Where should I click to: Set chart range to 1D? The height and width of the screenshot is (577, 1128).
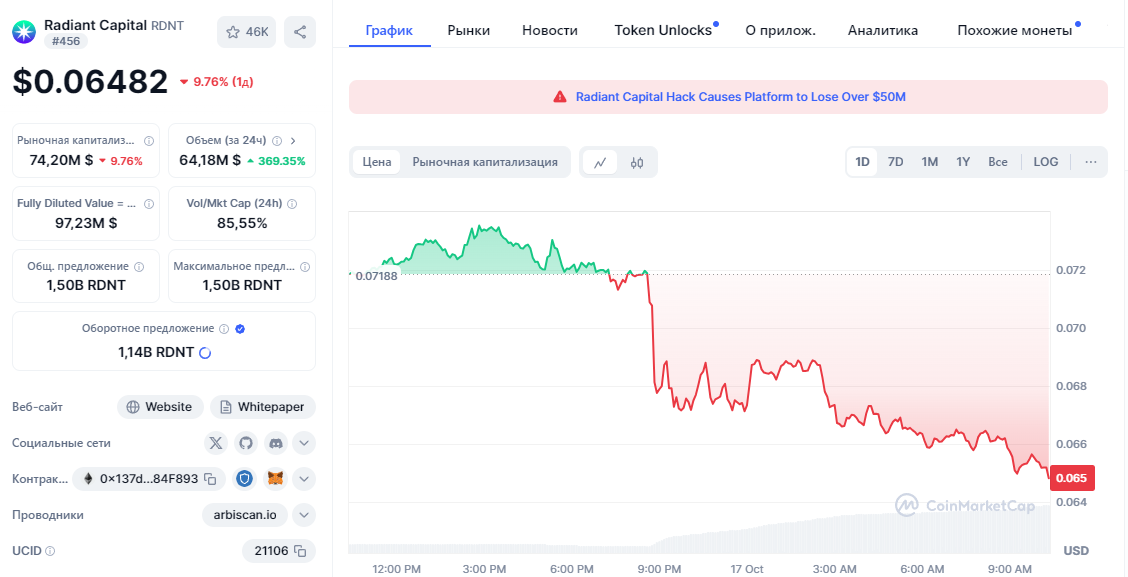click(862, 162)
